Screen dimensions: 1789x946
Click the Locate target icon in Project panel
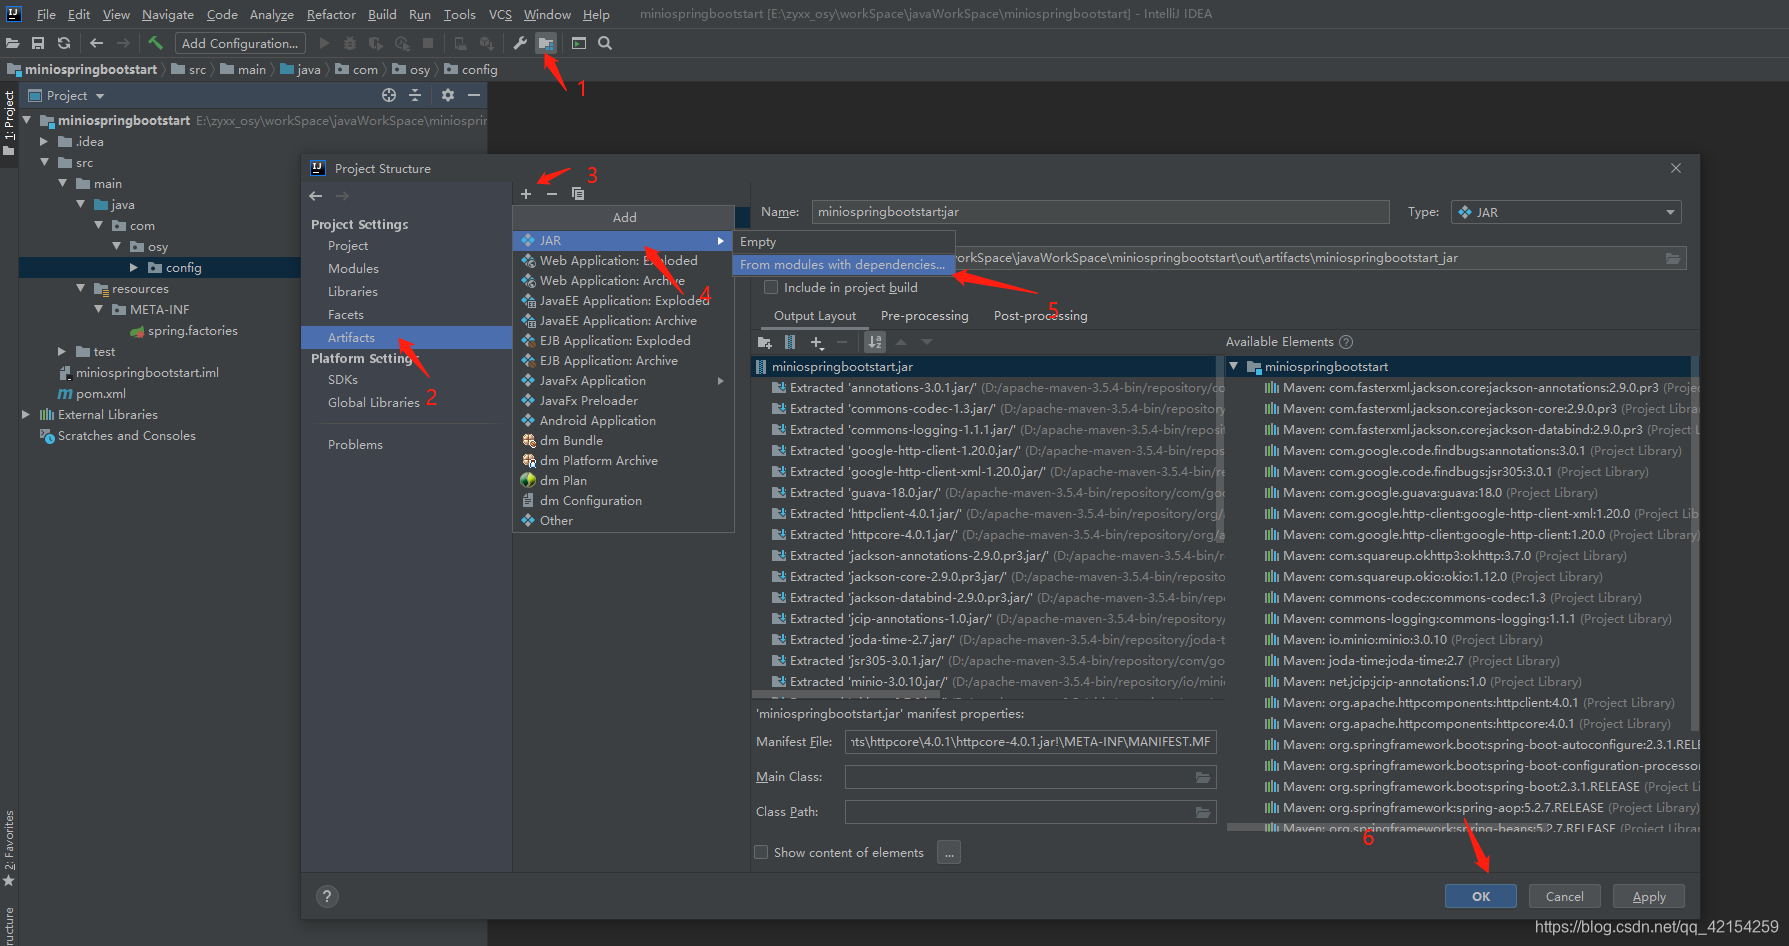pos(389,95)
